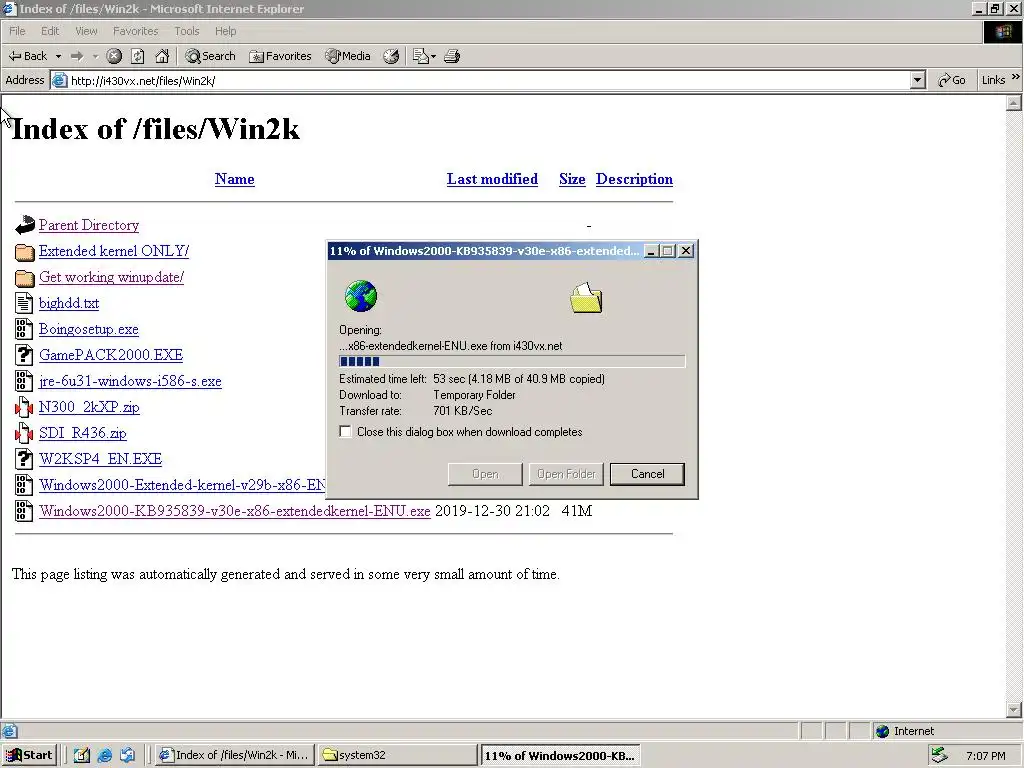Switch to Index of /files/Win2k taskbar button
1024x768 pixels.
point(236,755)
